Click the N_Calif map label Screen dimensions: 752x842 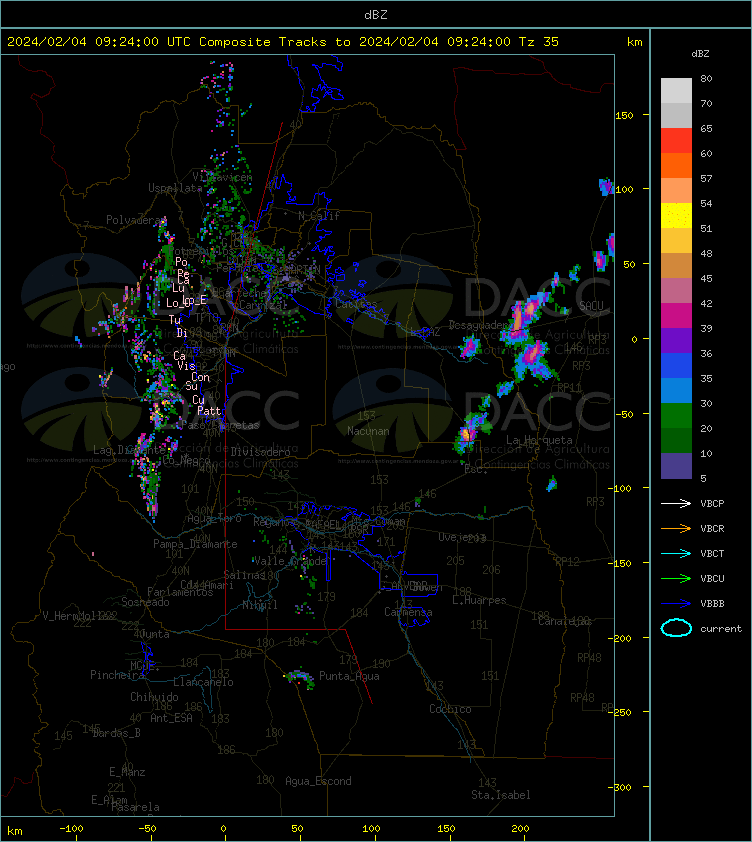coord(319,216)
